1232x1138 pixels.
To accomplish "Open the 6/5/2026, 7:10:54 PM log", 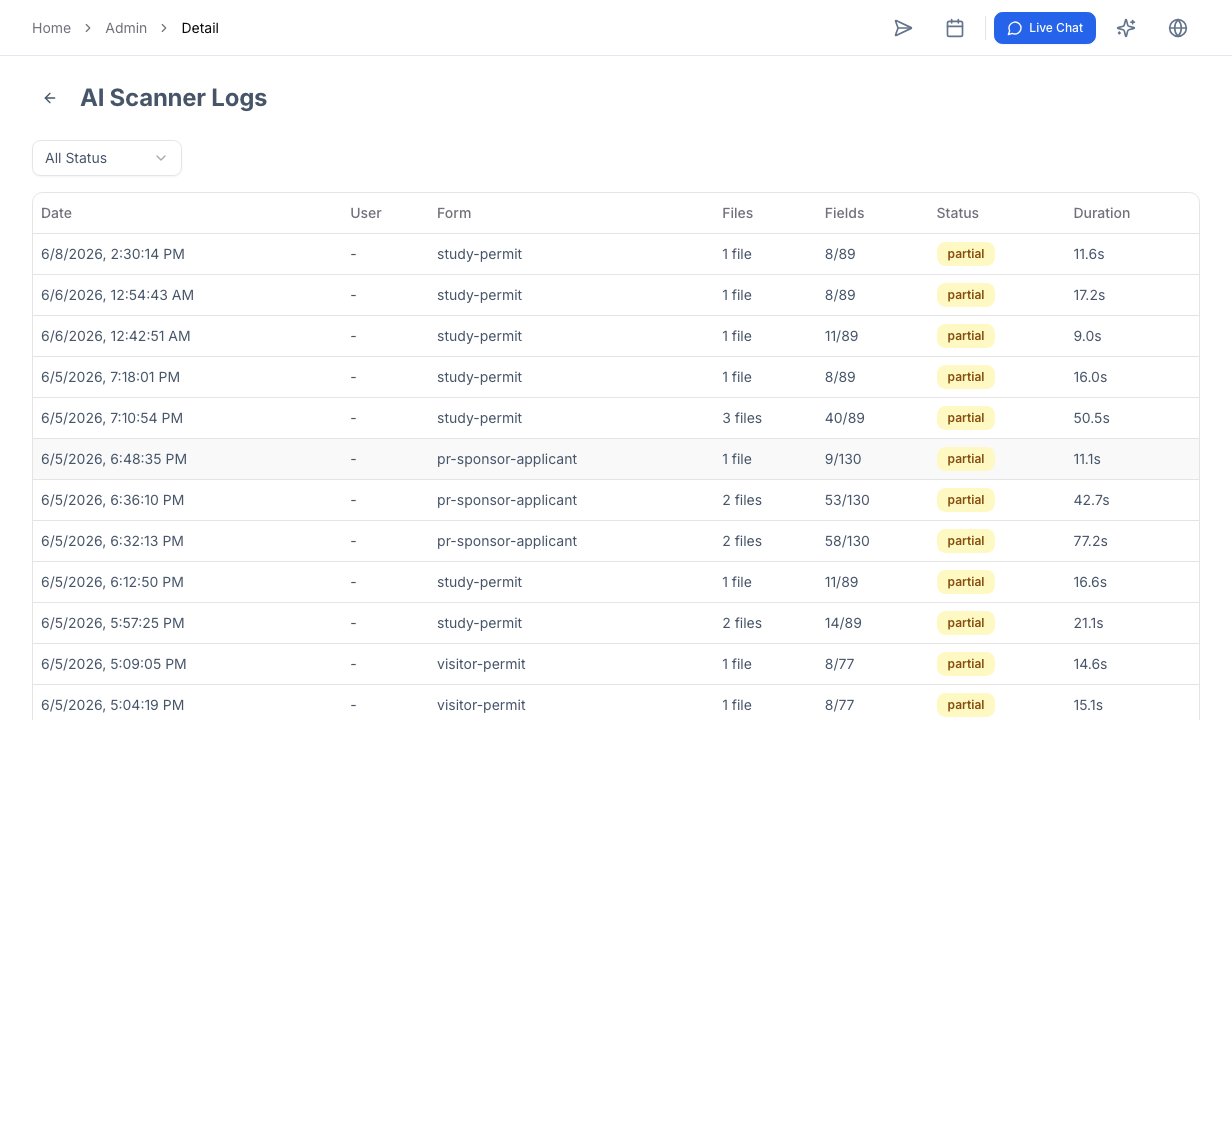I will click(x=616, y=418).
